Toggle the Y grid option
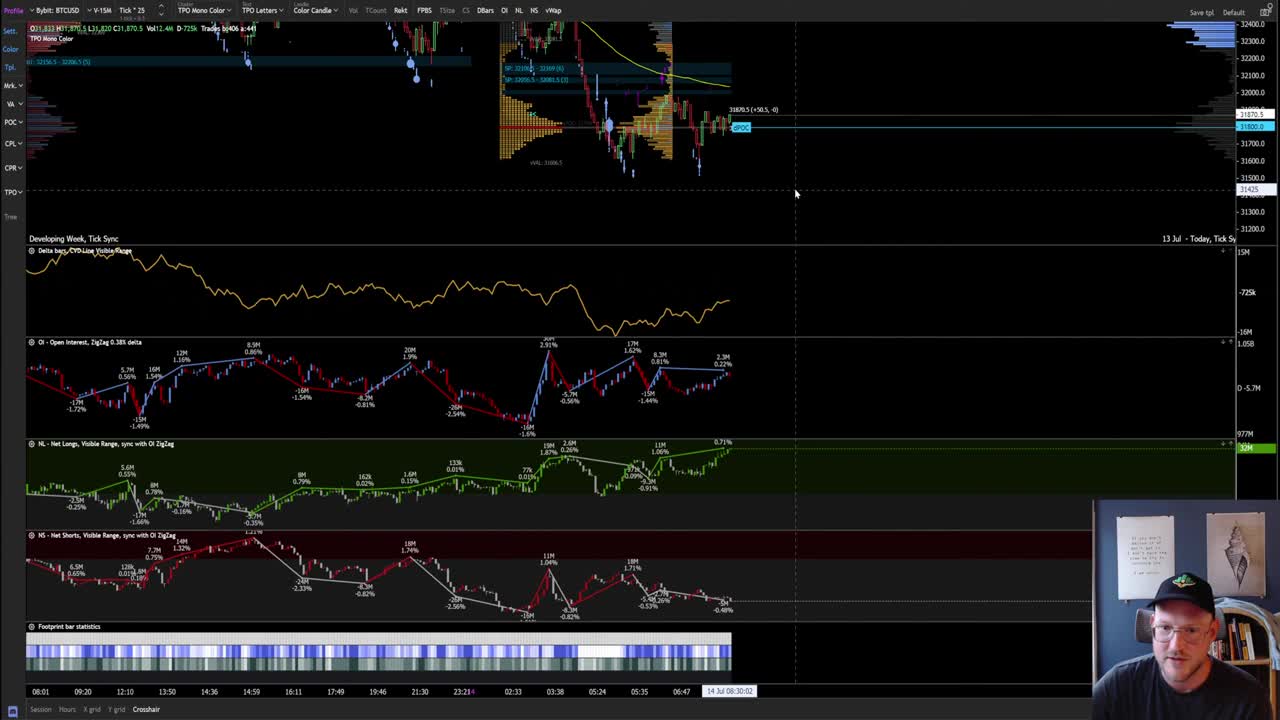This screenshot has width=1280, height=720. tap(117, 709)
